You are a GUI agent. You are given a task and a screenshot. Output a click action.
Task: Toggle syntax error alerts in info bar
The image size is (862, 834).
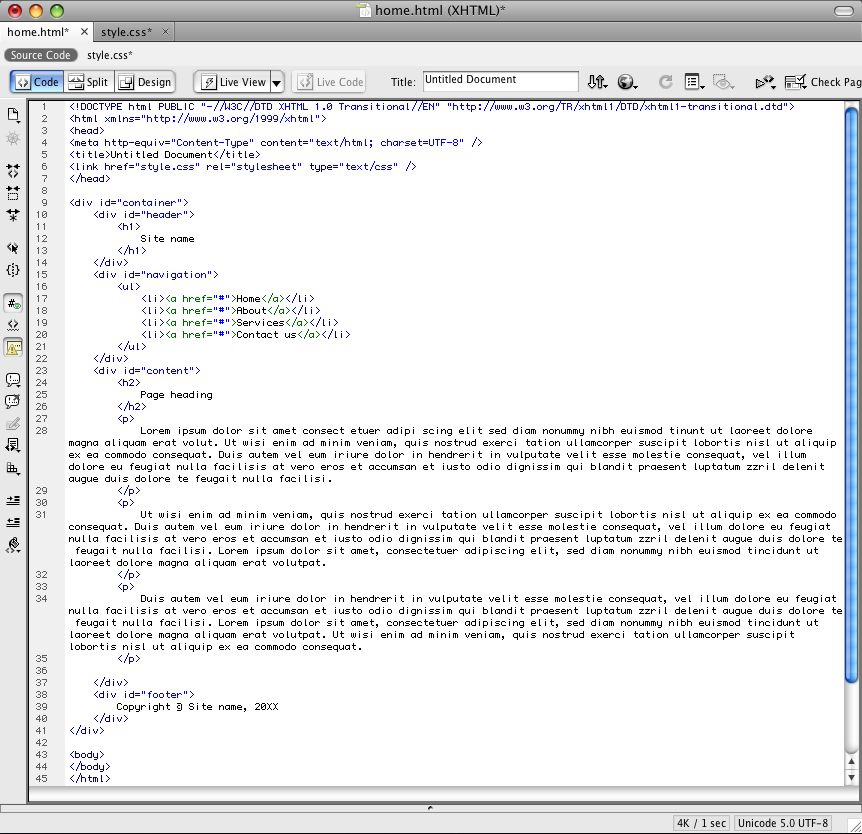coord(13,347)
